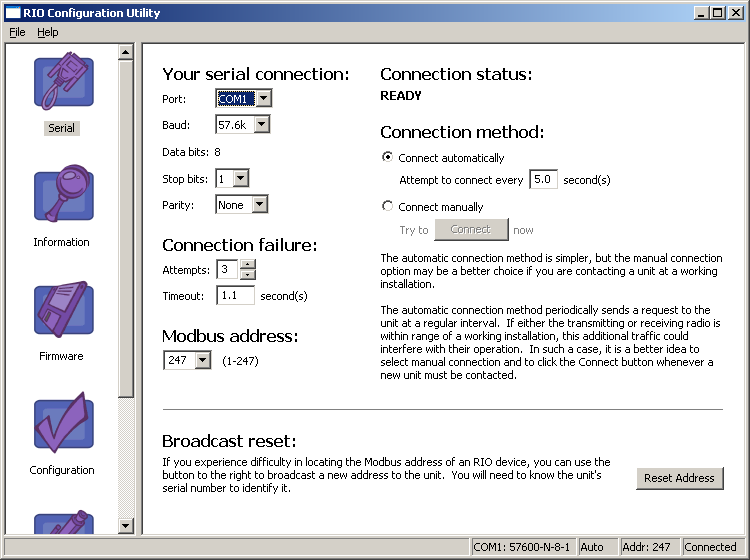Expand the Baud 57.6k dropdown
This screenshot has width=750, height=560.
[261, 124]
